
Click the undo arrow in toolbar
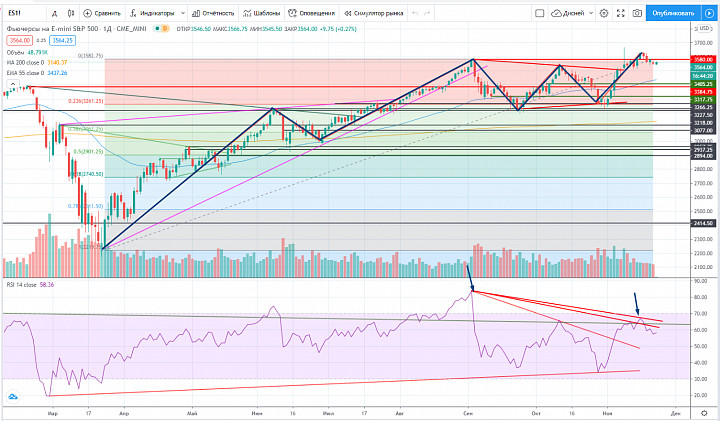(x=415, y=13)
